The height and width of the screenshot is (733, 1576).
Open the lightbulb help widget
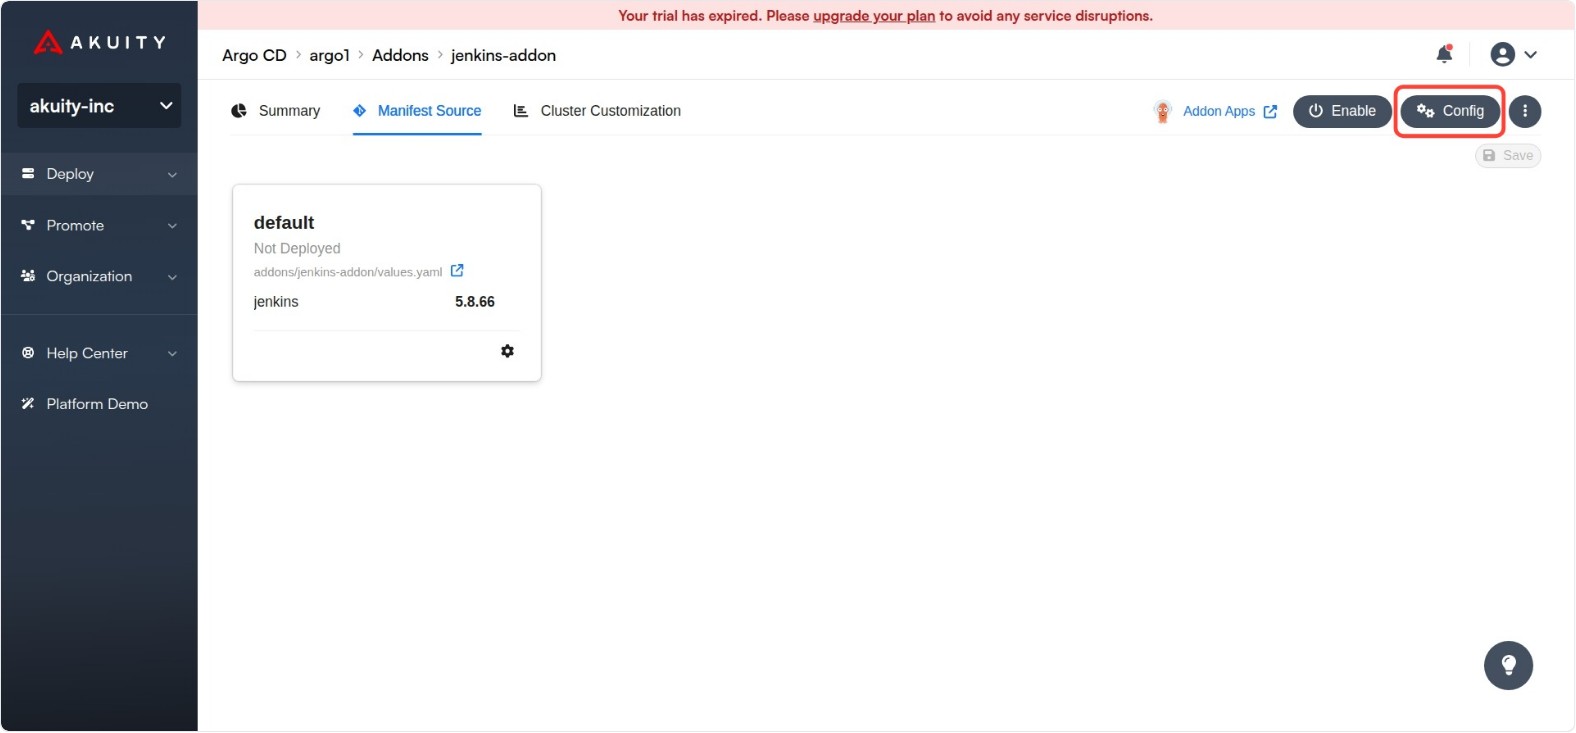tap(1508, 666)
